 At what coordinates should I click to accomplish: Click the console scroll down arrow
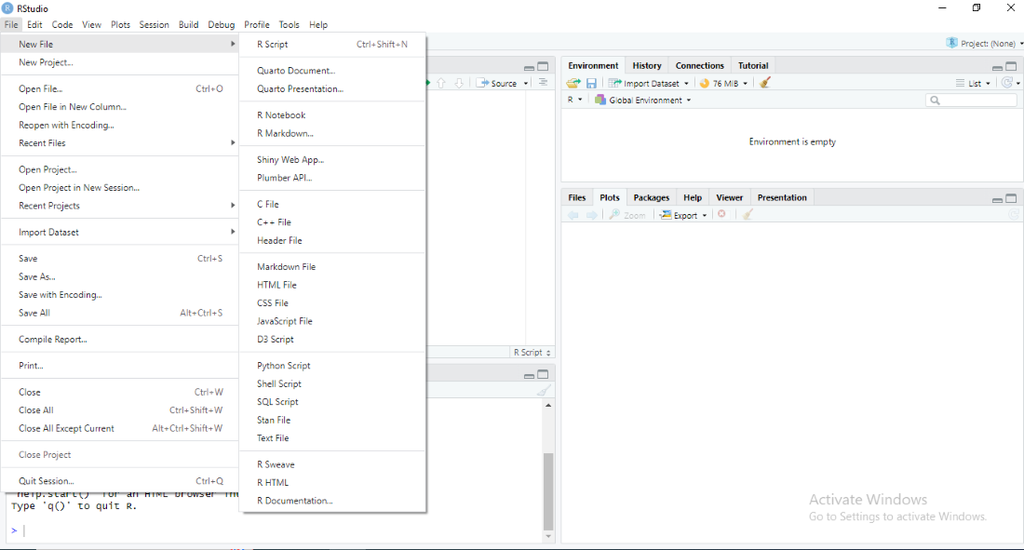(548, 536)
